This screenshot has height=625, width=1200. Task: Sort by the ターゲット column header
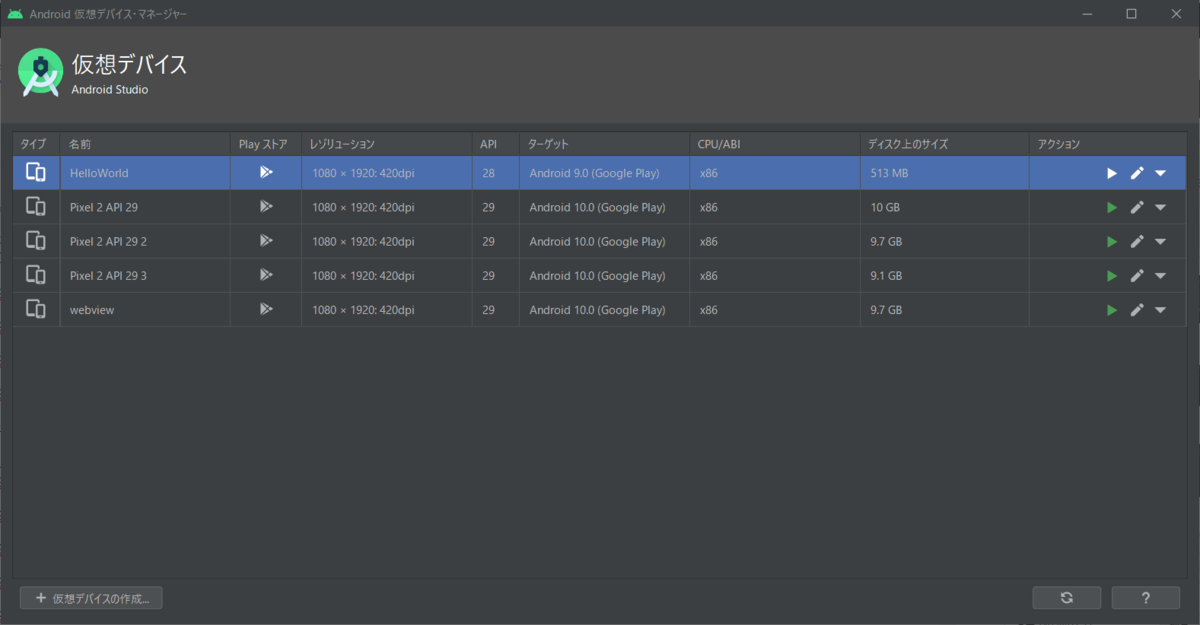(604, 144)
